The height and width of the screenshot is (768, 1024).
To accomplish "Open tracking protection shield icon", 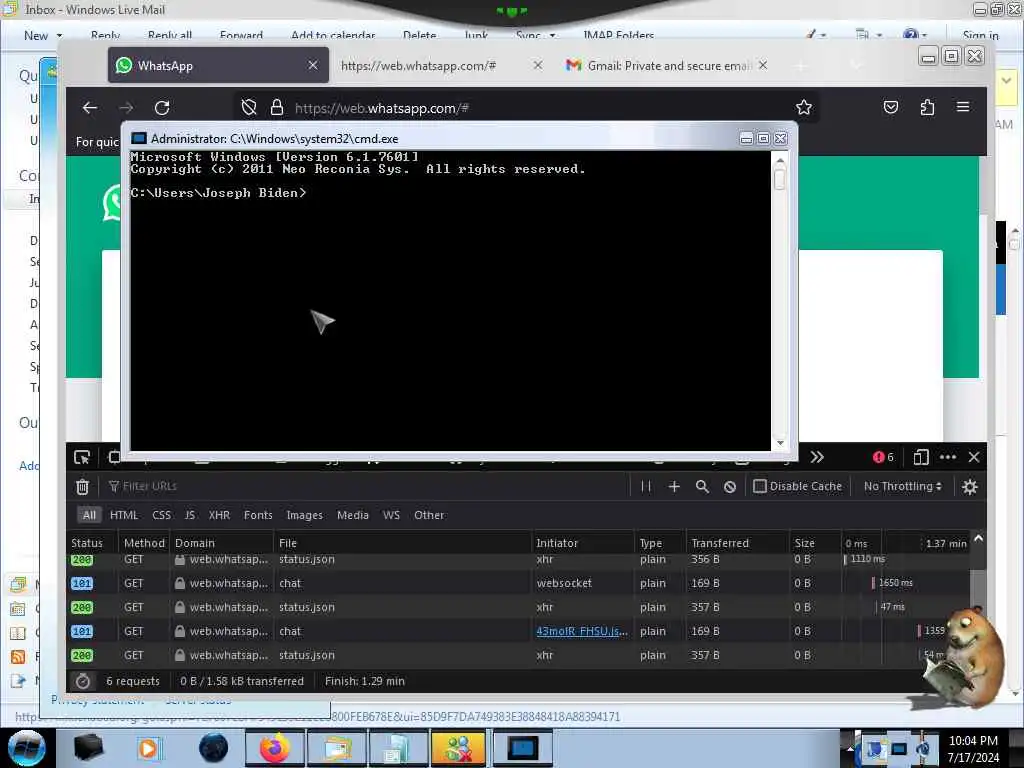I will coord(249,108).
